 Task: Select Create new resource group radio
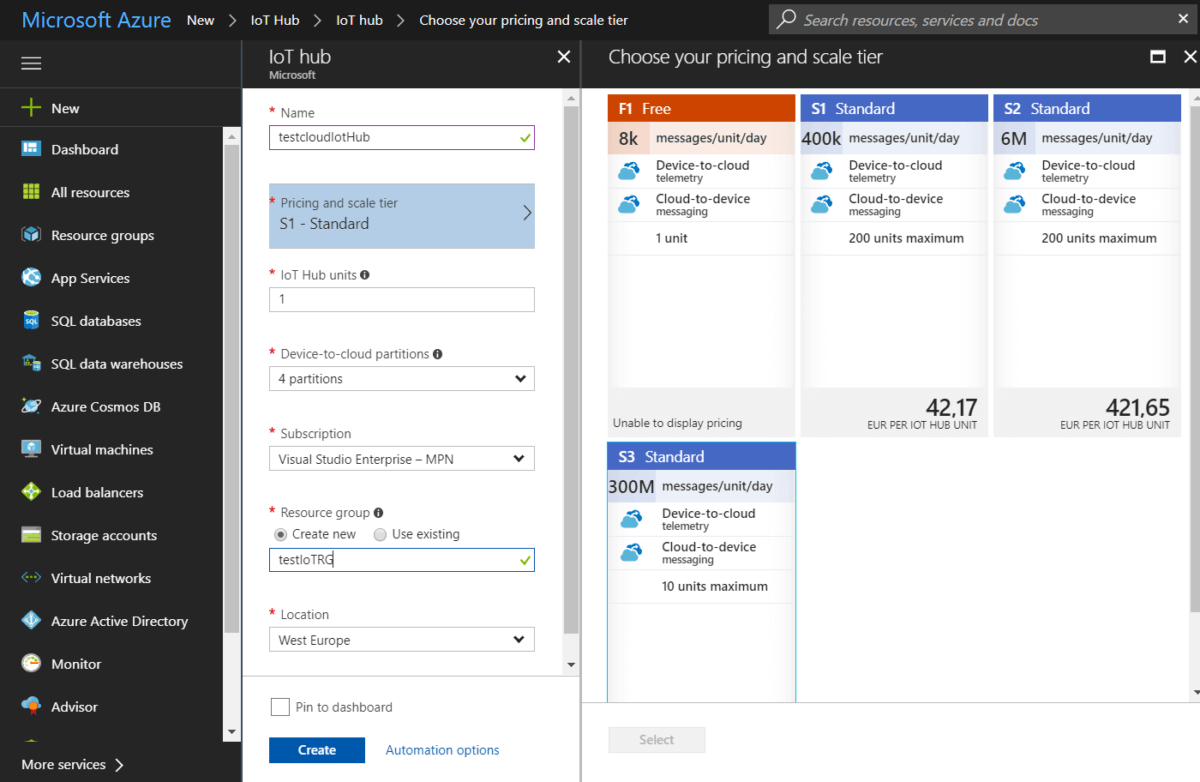coord(281,534)
